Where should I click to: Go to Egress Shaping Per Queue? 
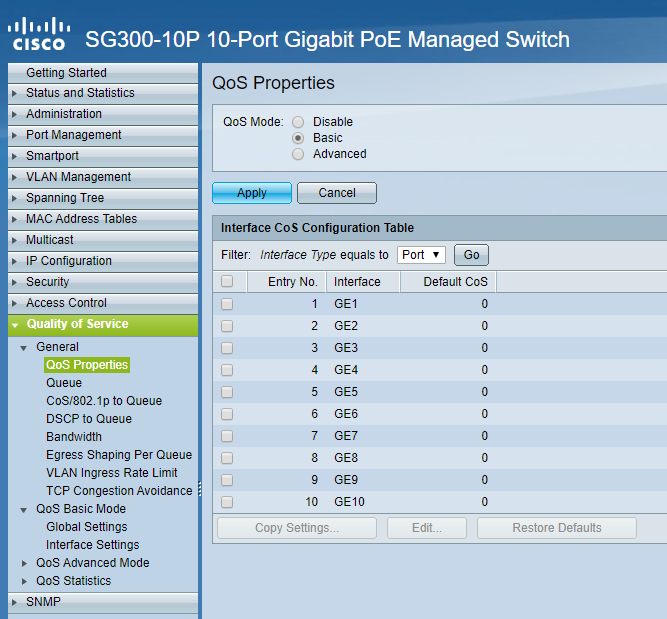tap(119, 455)
